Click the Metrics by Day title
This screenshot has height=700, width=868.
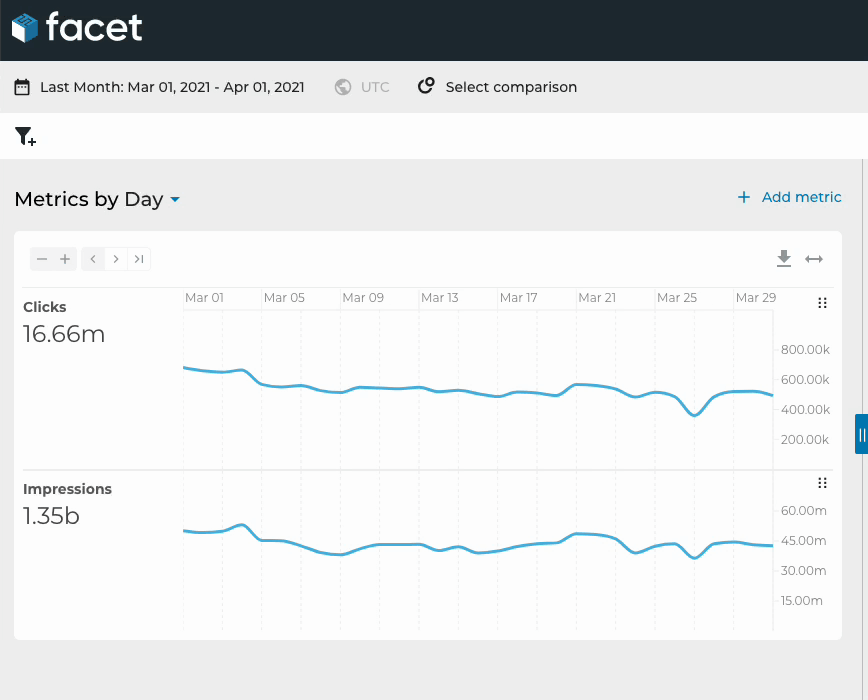pos(89,199)
